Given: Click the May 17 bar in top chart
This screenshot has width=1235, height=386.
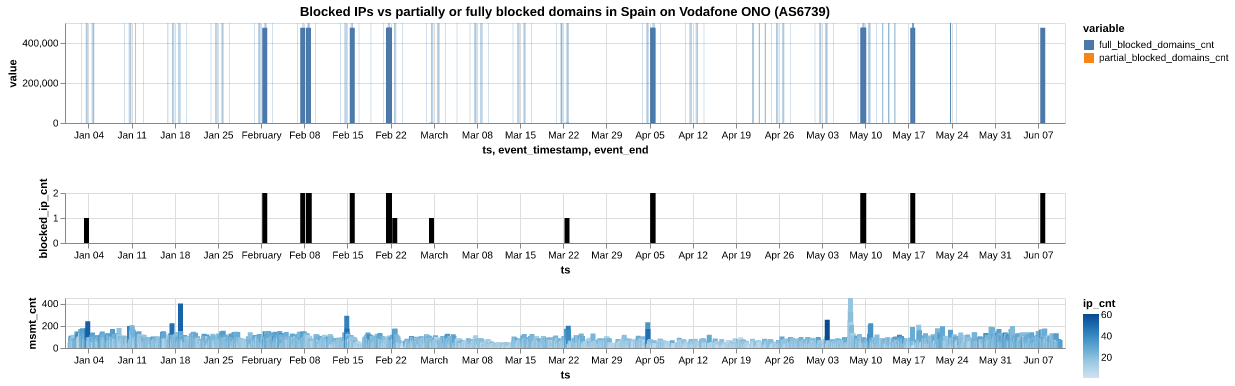Looking at the screenshot, I should pos(912,75).
